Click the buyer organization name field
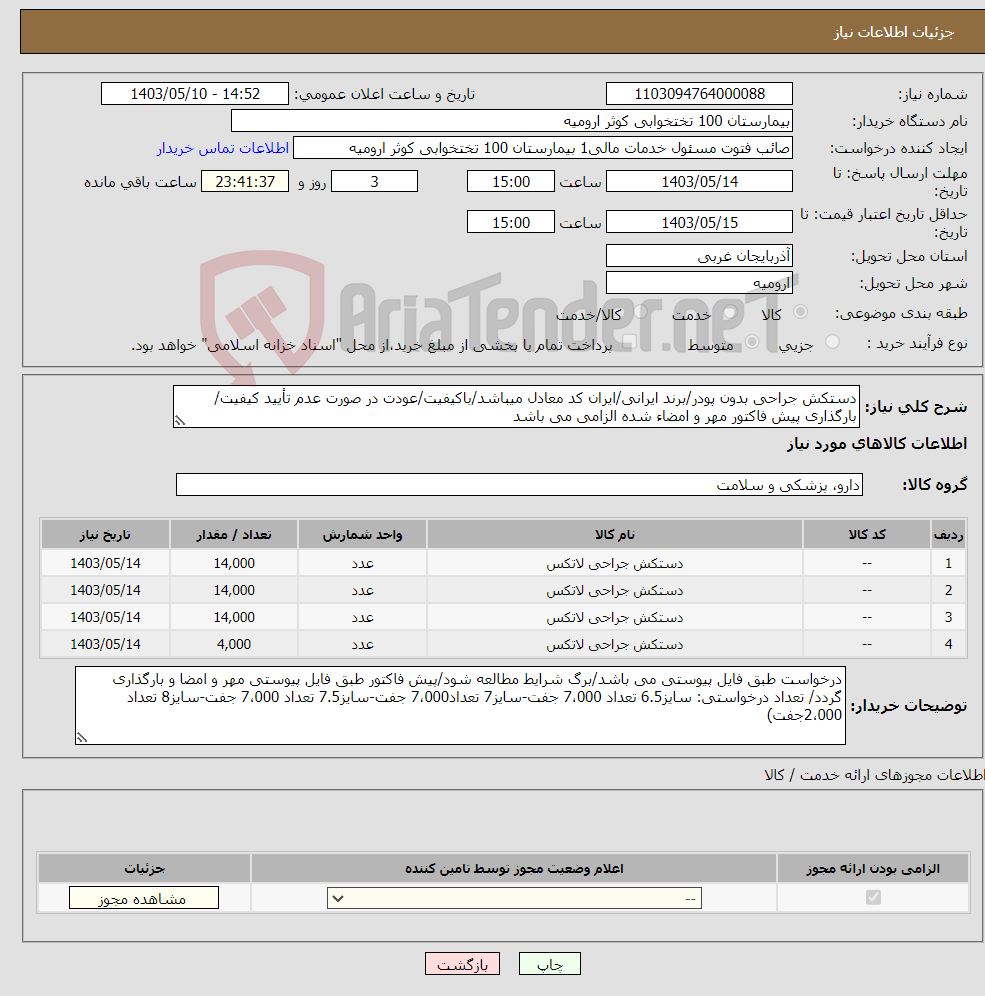 pos(512,121)
